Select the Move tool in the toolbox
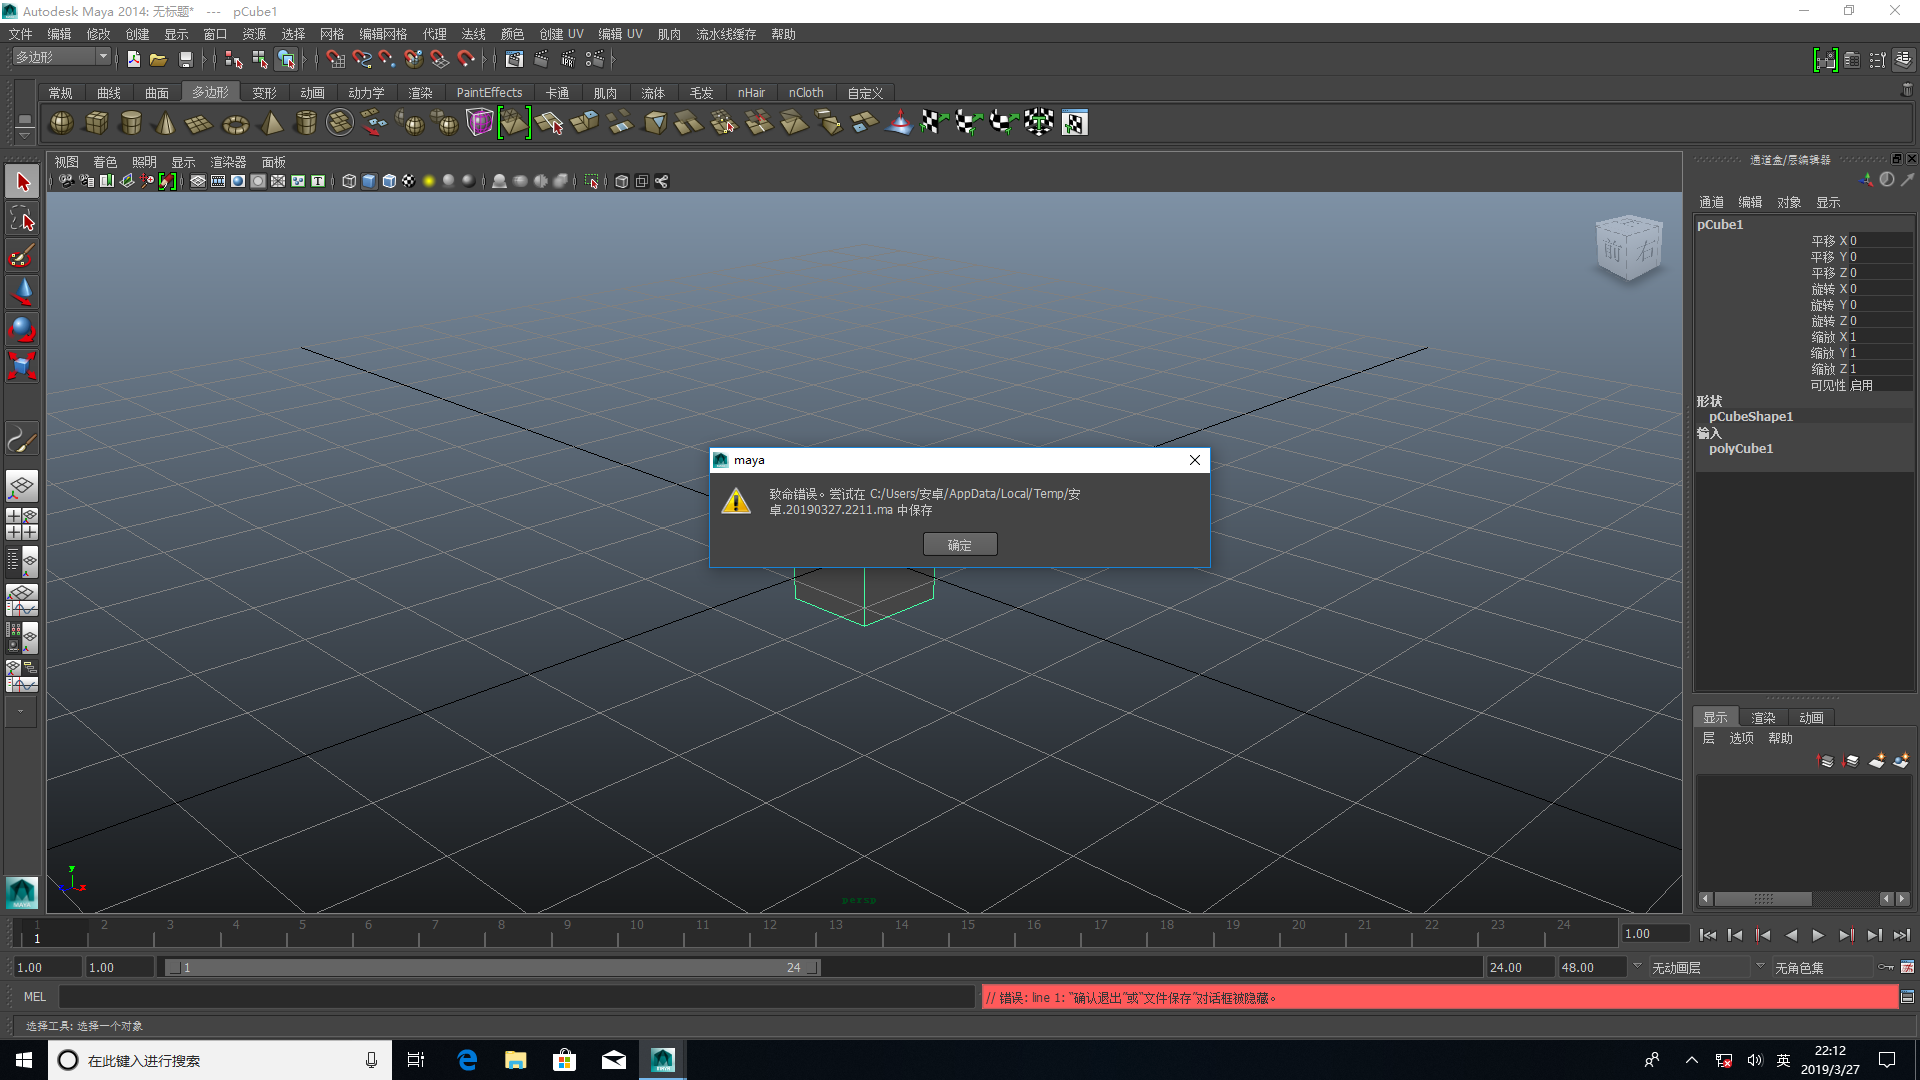The width and height of the screenshot is (1920, 1080). (x=22, y=291)
